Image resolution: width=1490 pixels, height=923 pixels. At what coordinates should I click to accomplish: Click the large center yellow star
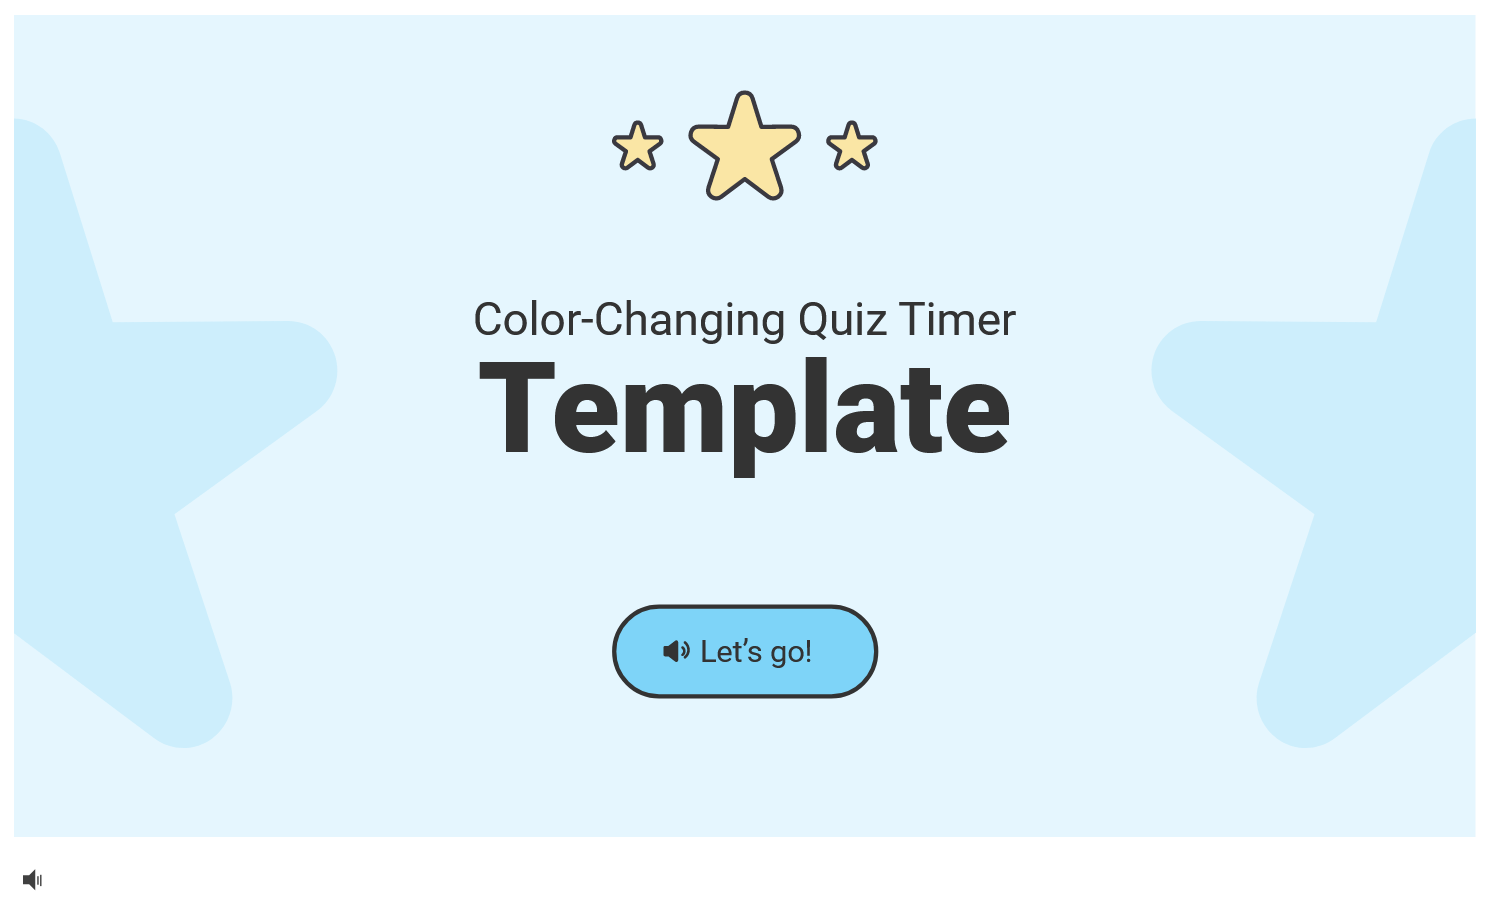tap(745, 146)
